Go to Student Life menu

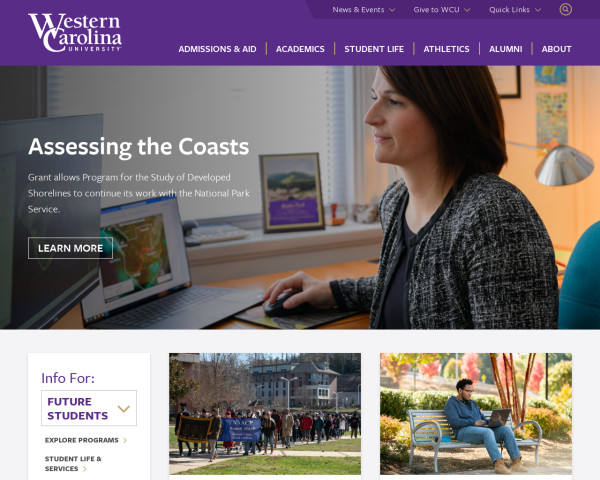(x=374, y=49)
